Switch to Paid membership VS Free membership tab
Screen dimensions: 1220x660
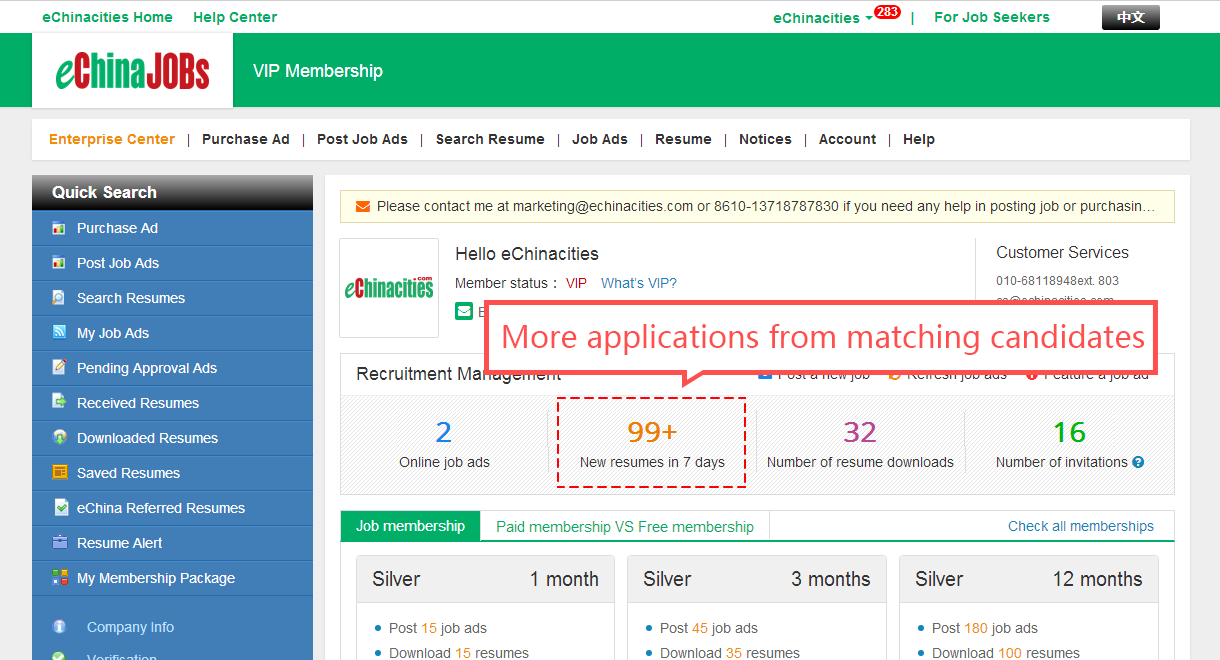pyautogui.click(x=625, y=527)
